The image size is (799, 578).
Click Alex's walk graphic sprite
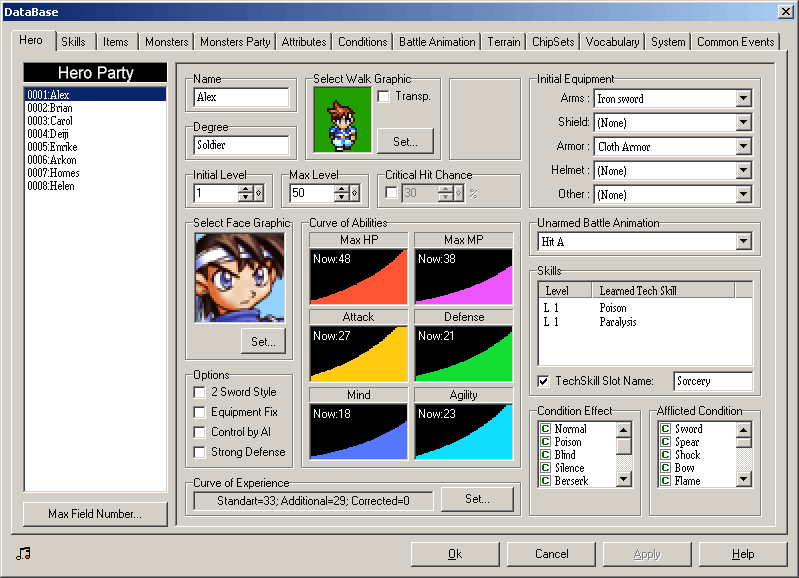342,119
